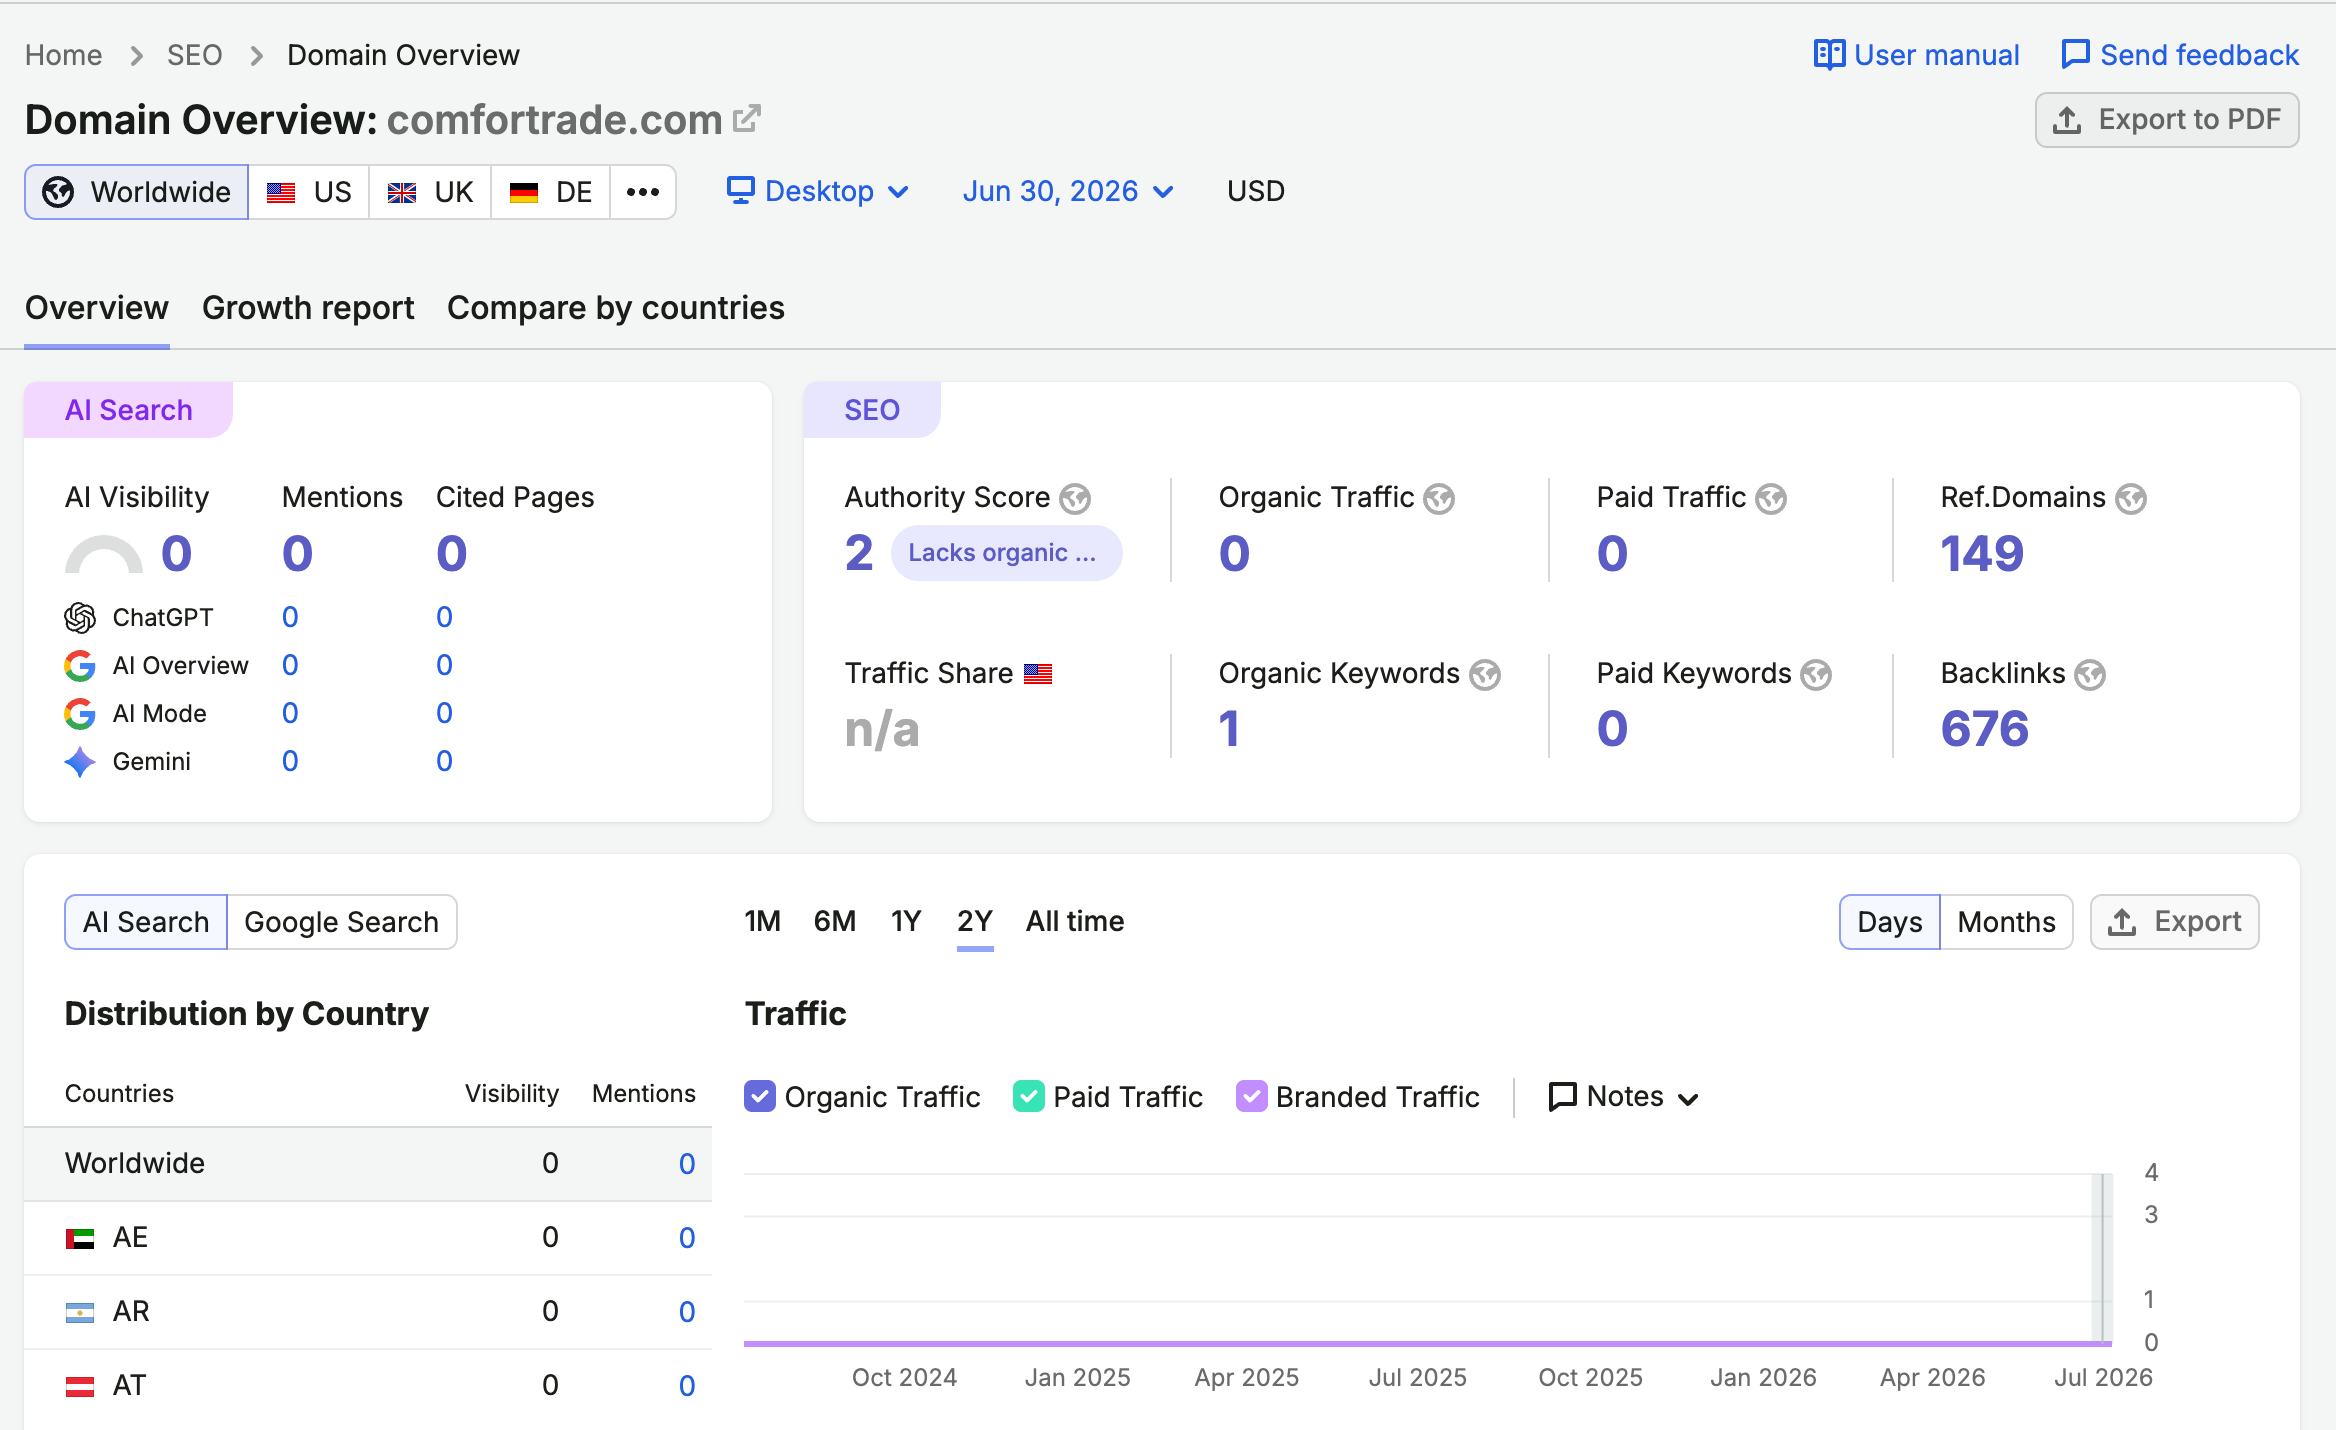
Task: Open comfortrade.com external link icon
Action: point(746,119)
